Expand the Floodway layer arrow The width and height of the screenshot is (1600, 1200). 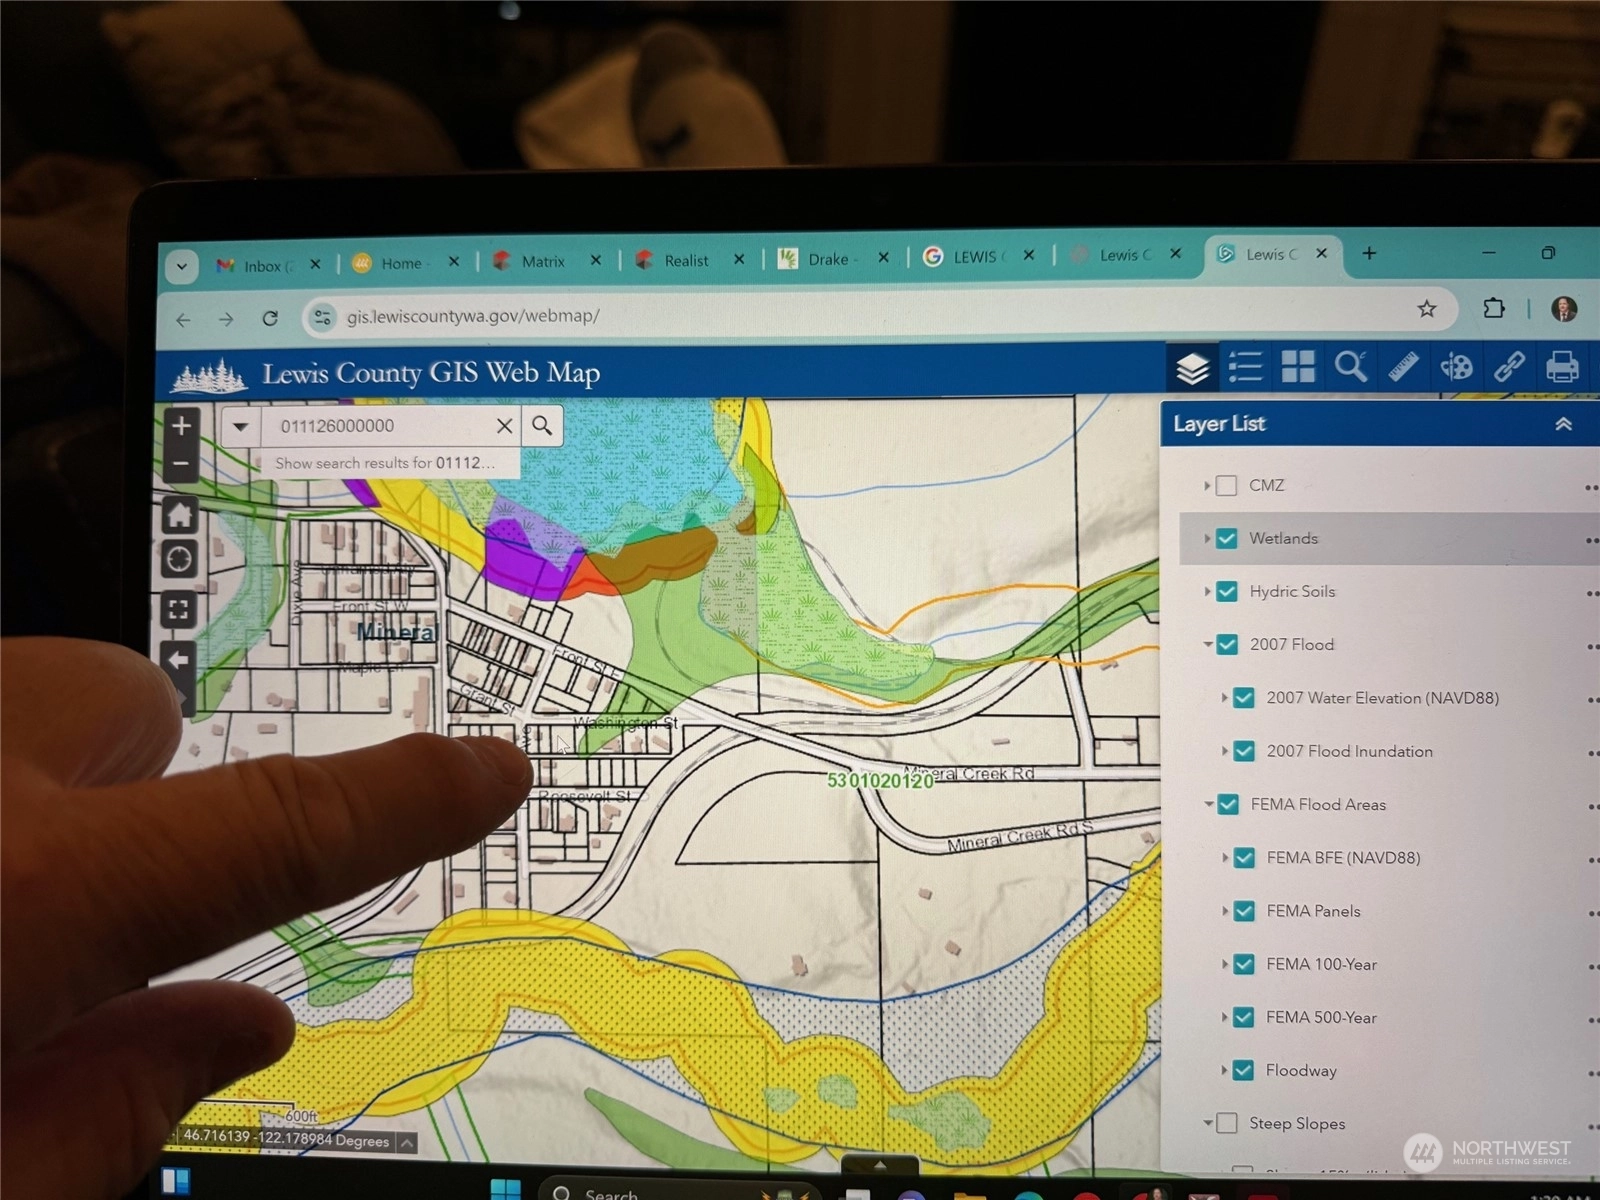[1224, 1070]
